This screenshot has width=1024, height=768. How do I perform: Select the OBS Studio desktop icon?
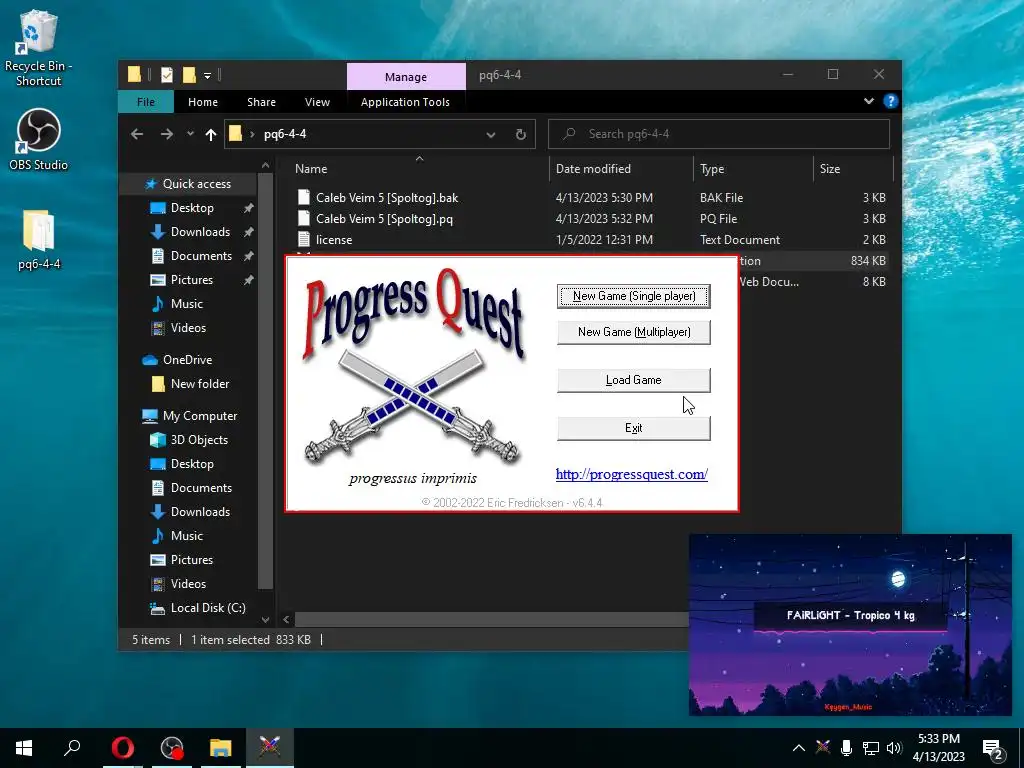pos(39,140)
